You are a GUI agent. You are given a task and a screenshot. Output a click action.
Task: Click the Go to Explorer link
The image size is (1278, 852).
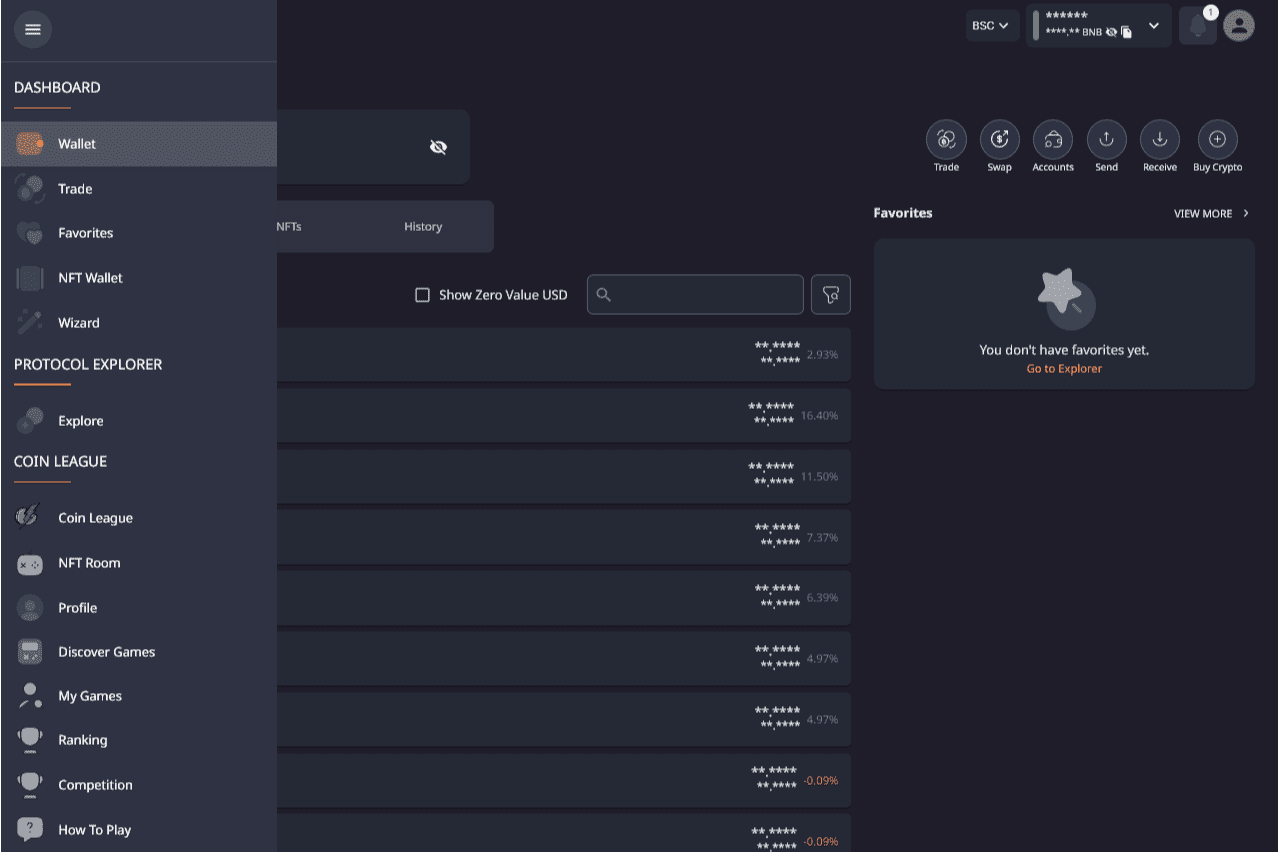click(x=1064, y=369)
